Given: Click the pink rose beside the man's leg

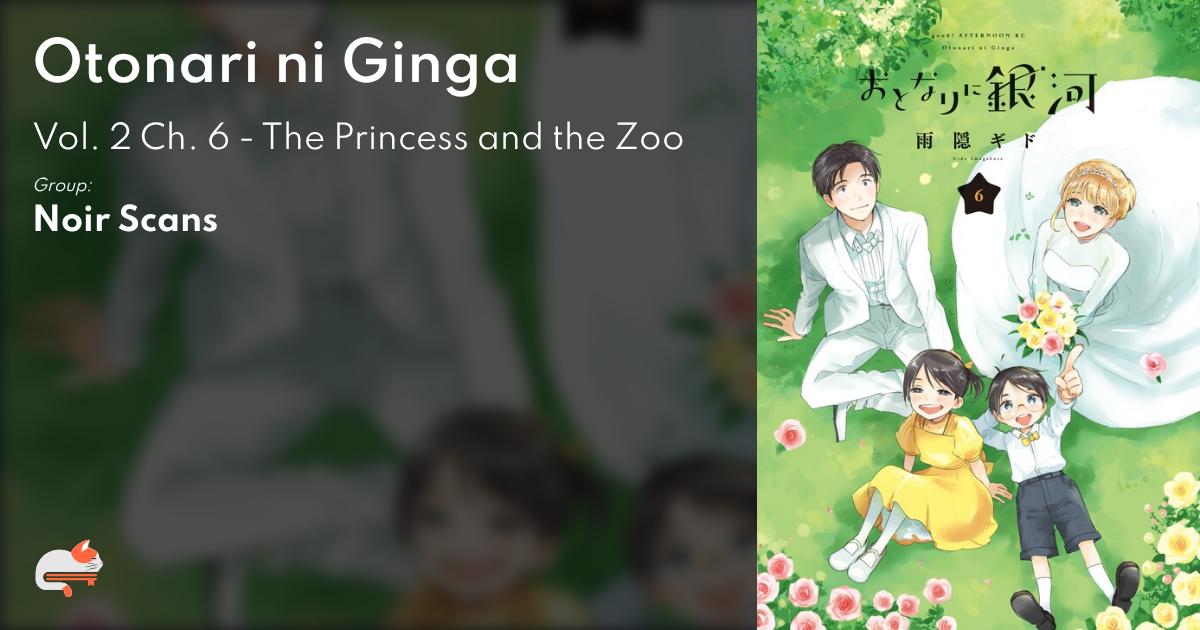Looking at the screenshot, I should click(x=790, y=434).
